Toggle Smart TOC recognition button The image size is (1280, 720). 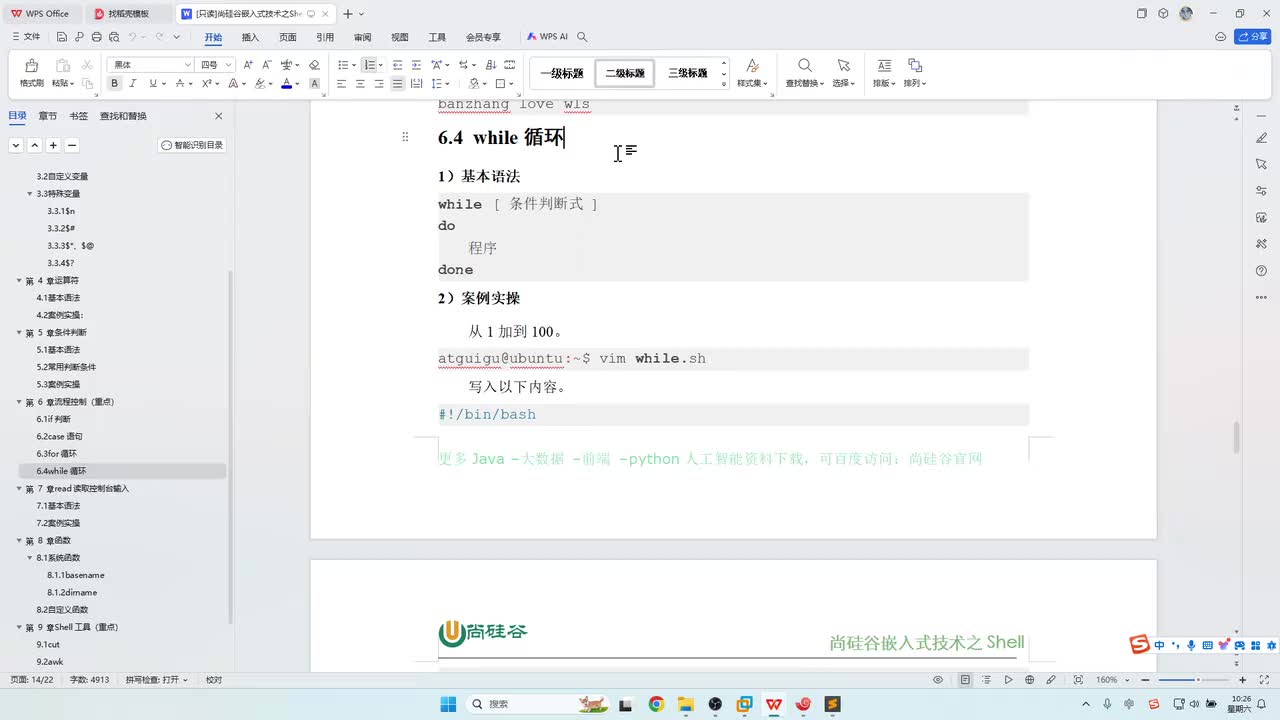[x=192, y=145]
